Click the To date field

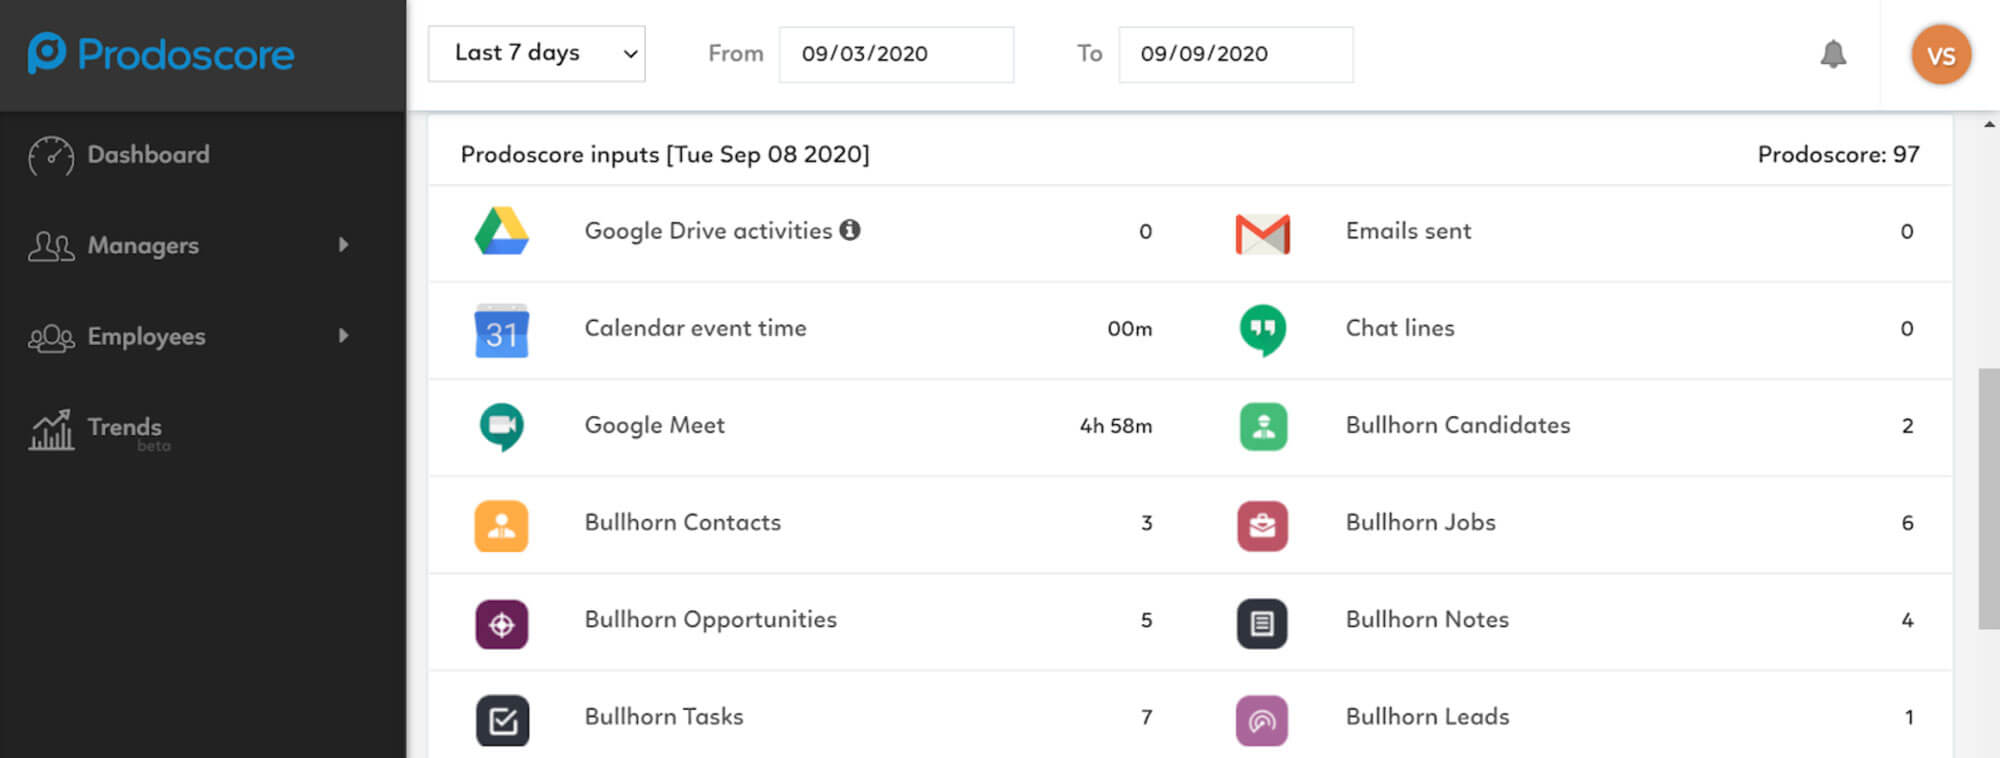click(x=1235, y=54)
